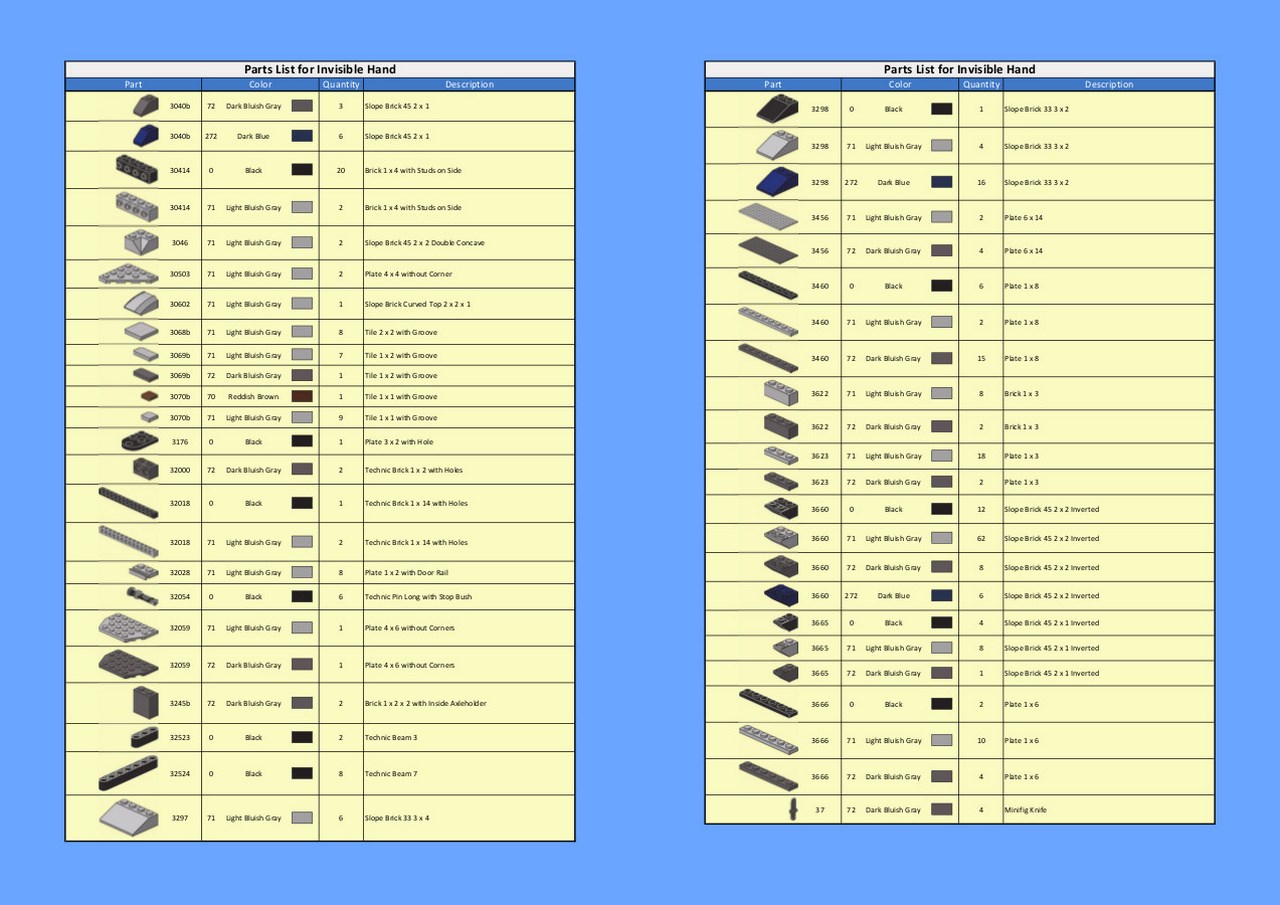The image size is (1280, 905).
Task: Select the 32054 Technic pin image
Action: (x=142, y=596)
